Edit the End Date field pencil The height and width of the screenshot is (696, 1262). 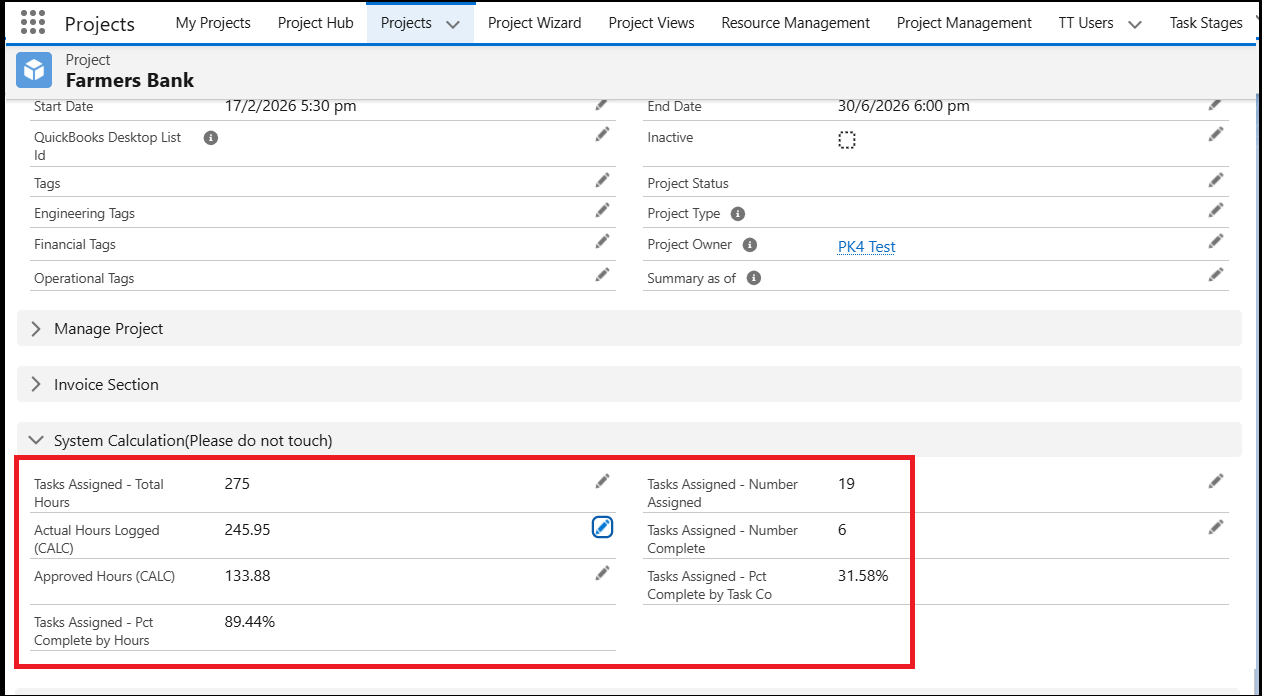(x=1215, y=104)
